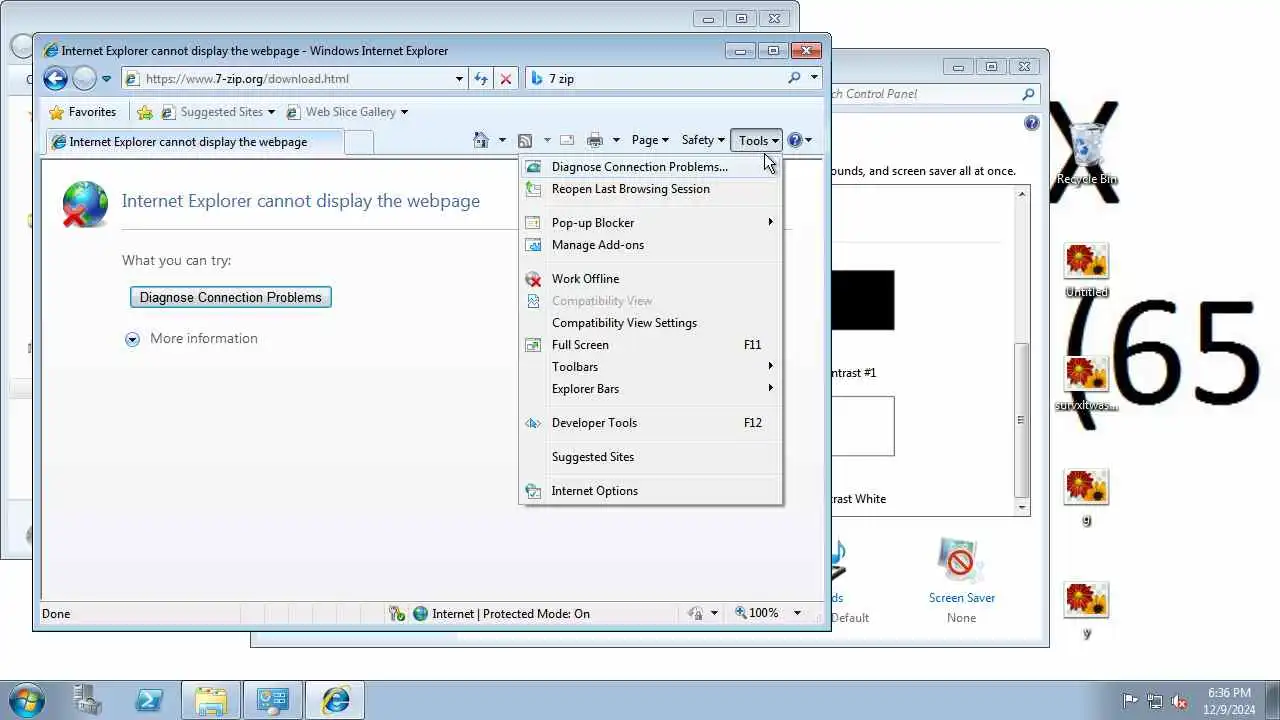This screenshot has height=720, width=1280.
Task: Open the search provider dropdown arrow
Action: [814, 78]
